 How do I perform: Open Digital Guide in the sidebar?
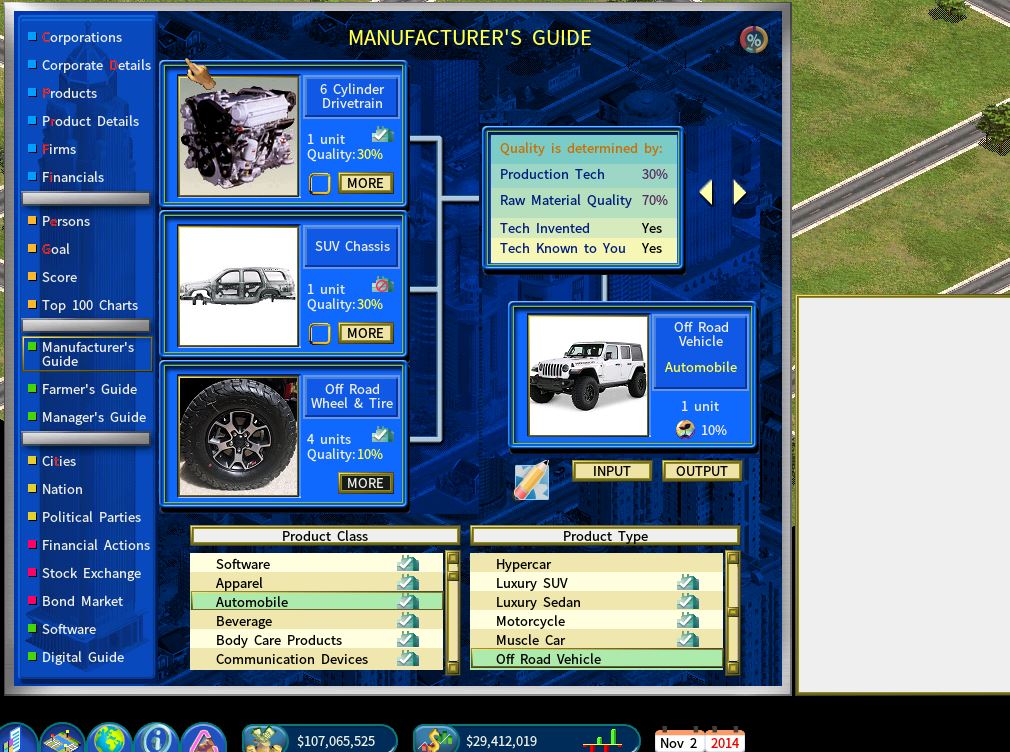82,657
